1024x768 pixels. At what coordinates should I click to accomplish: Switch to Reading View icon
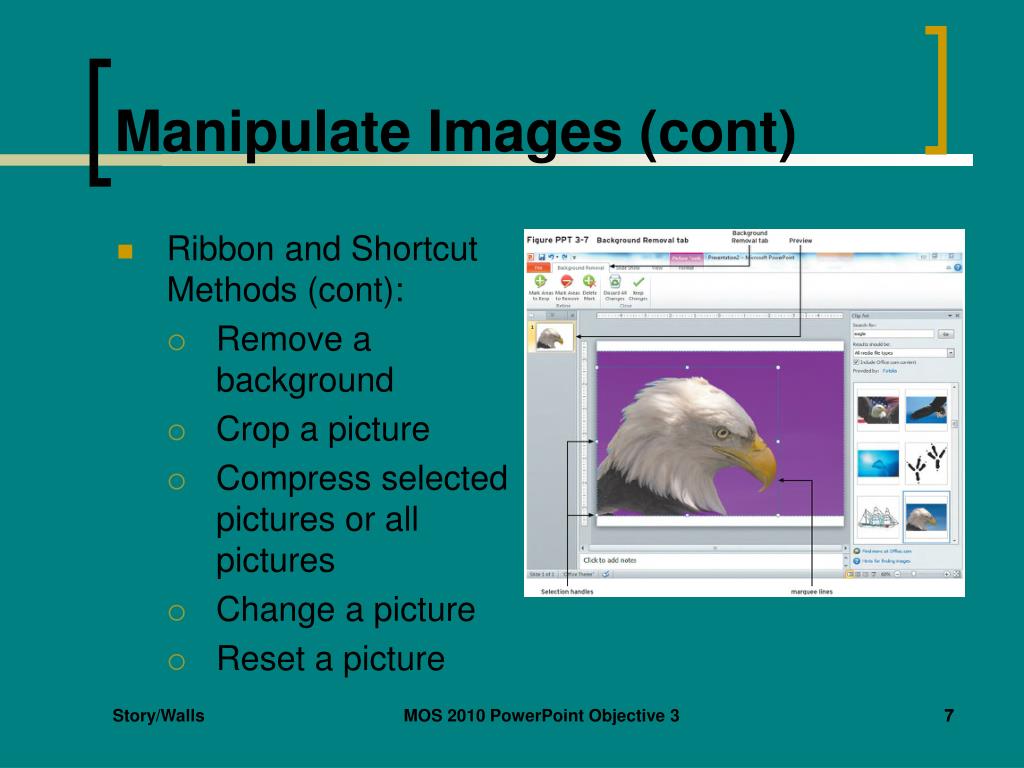tap(865, 574)
